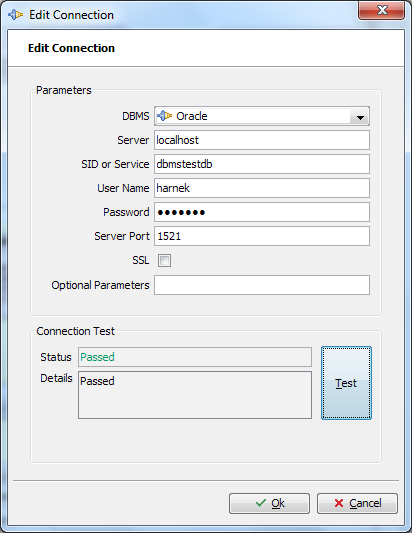Click the Optional Parameters label
Viewport: 412px width, 533px height.
coord(100,285)
